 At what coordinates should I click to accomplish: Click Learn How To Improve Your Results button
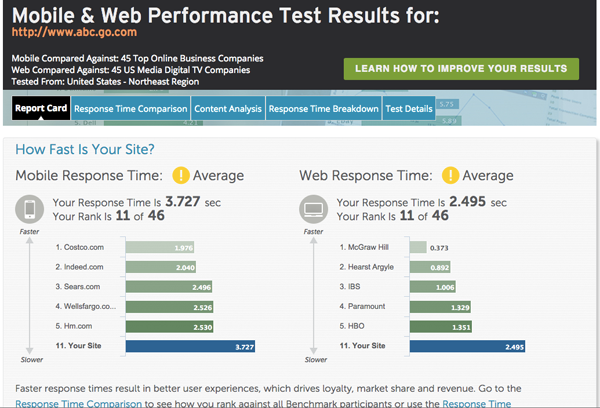tap(461, 69)
